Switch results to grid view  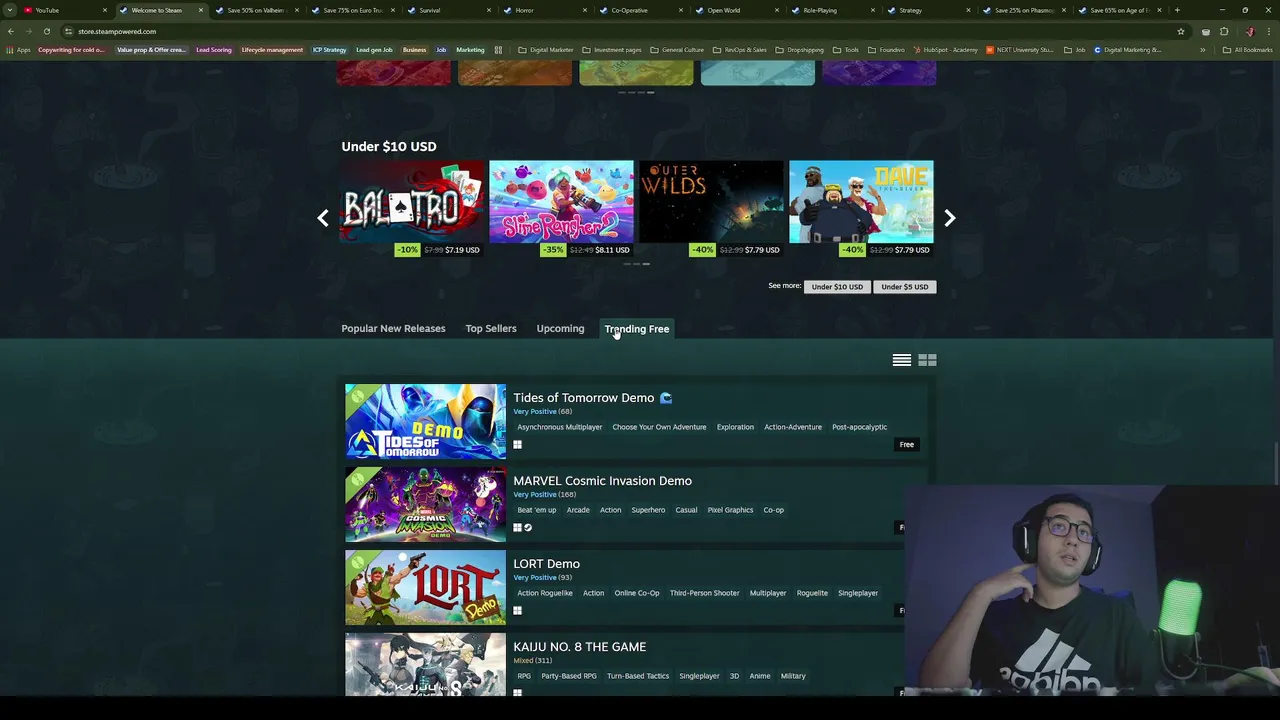(x=927, y=360)
